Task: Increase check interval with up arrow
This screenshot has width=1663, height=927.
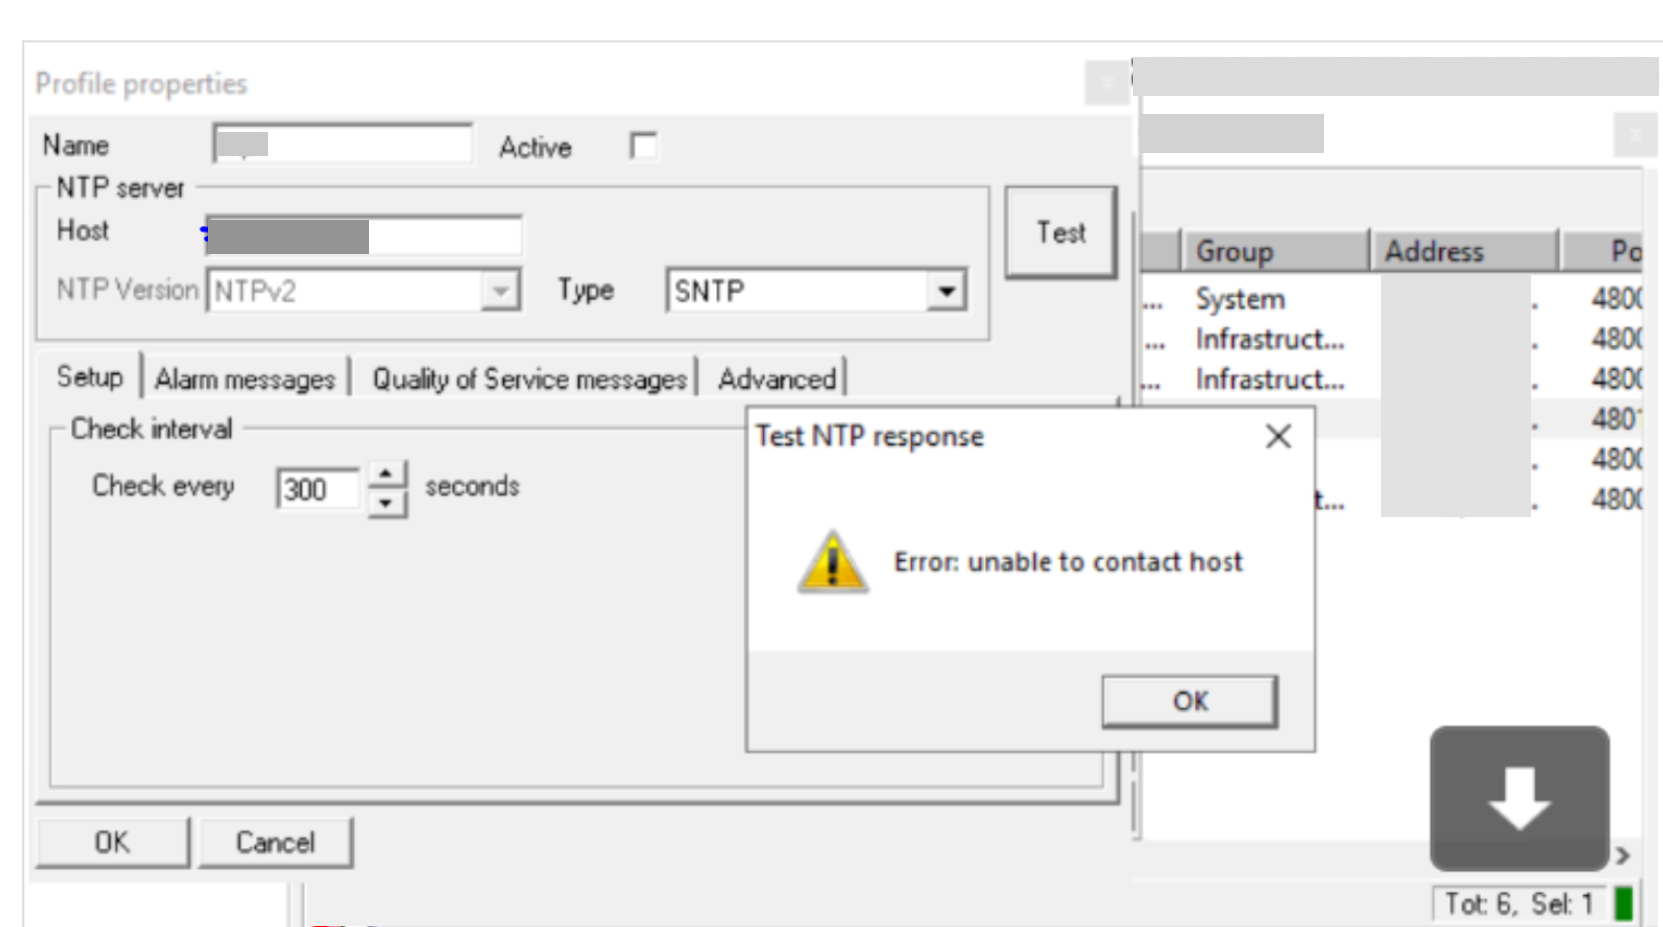Action: (386, 473)
